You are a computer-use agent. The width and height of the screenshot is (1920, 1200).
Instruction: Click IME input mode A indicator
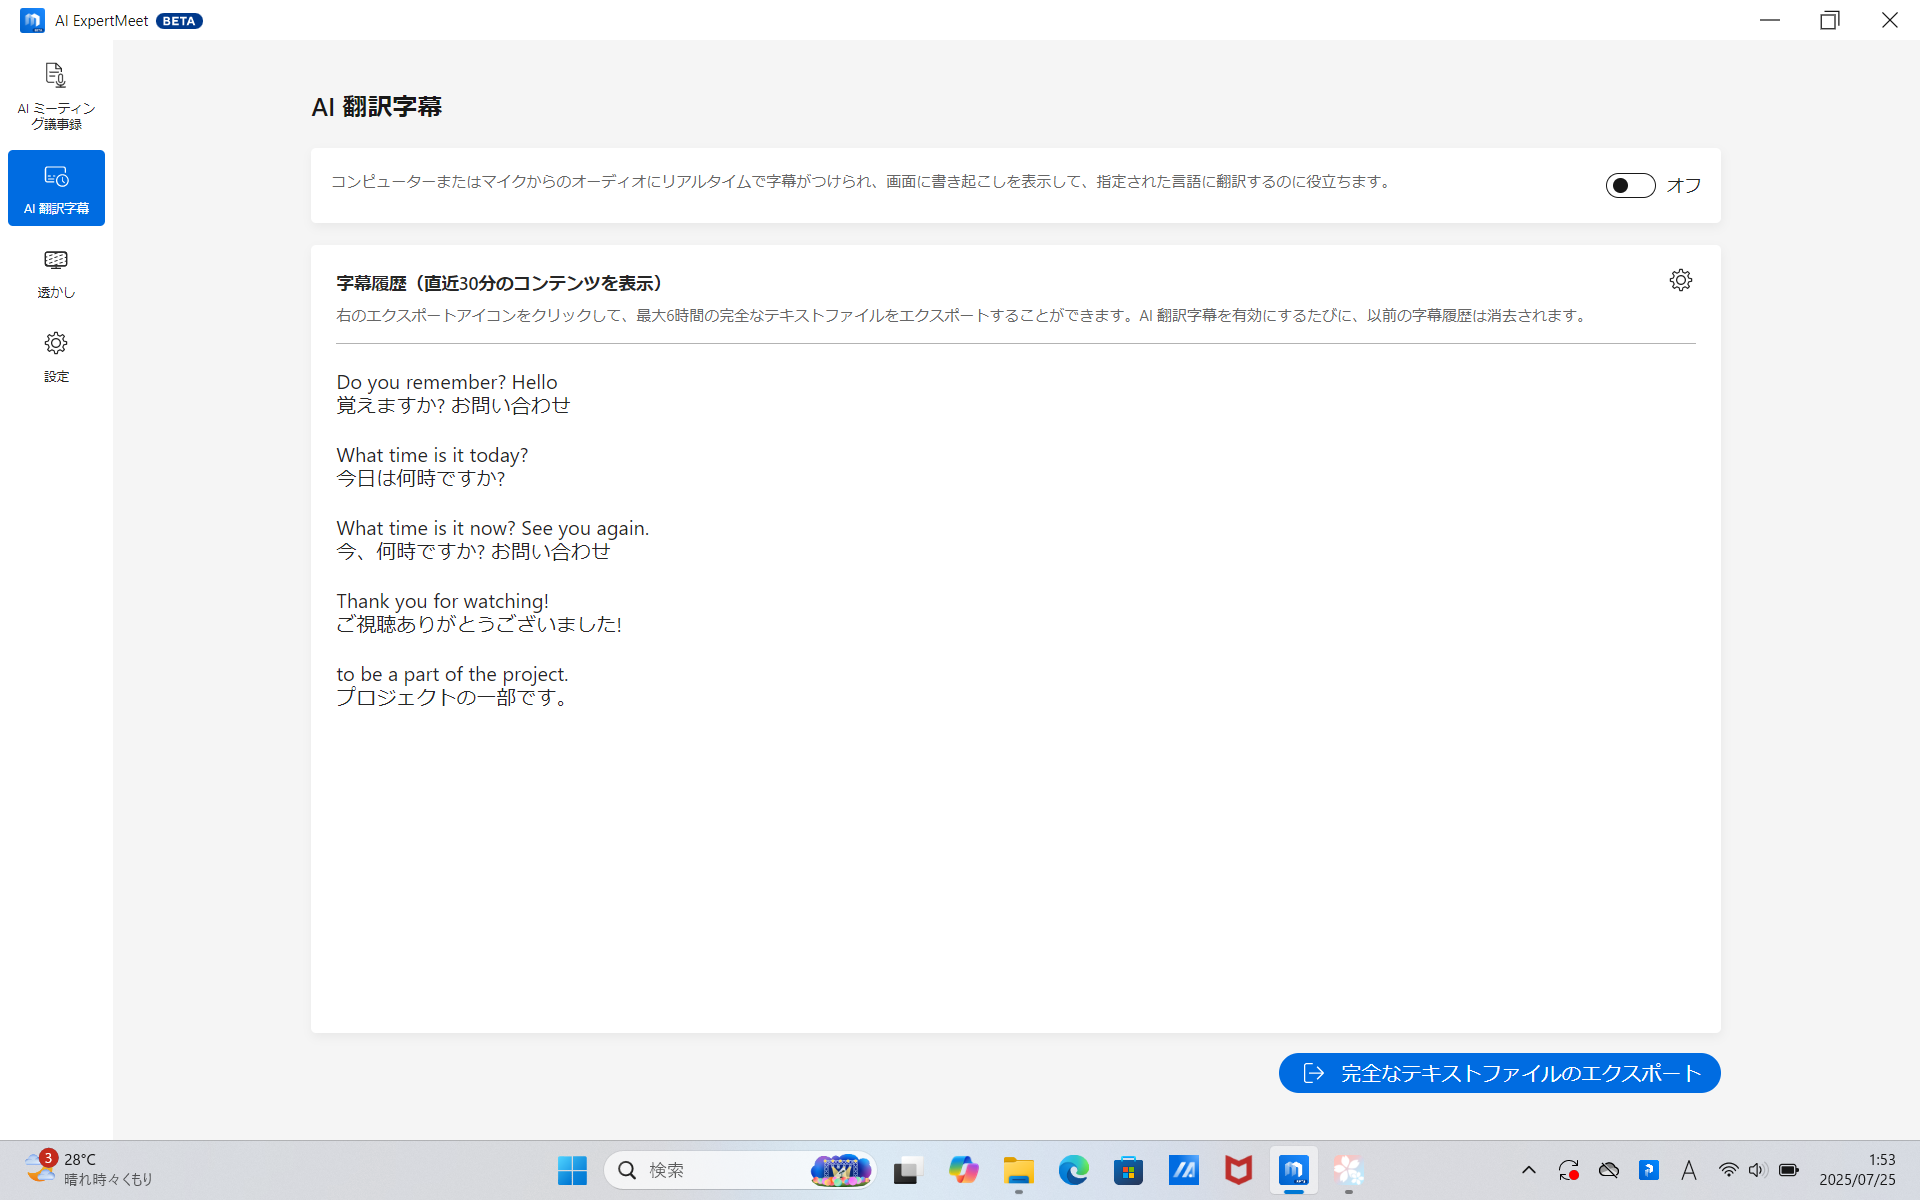pos(1688,1170)
